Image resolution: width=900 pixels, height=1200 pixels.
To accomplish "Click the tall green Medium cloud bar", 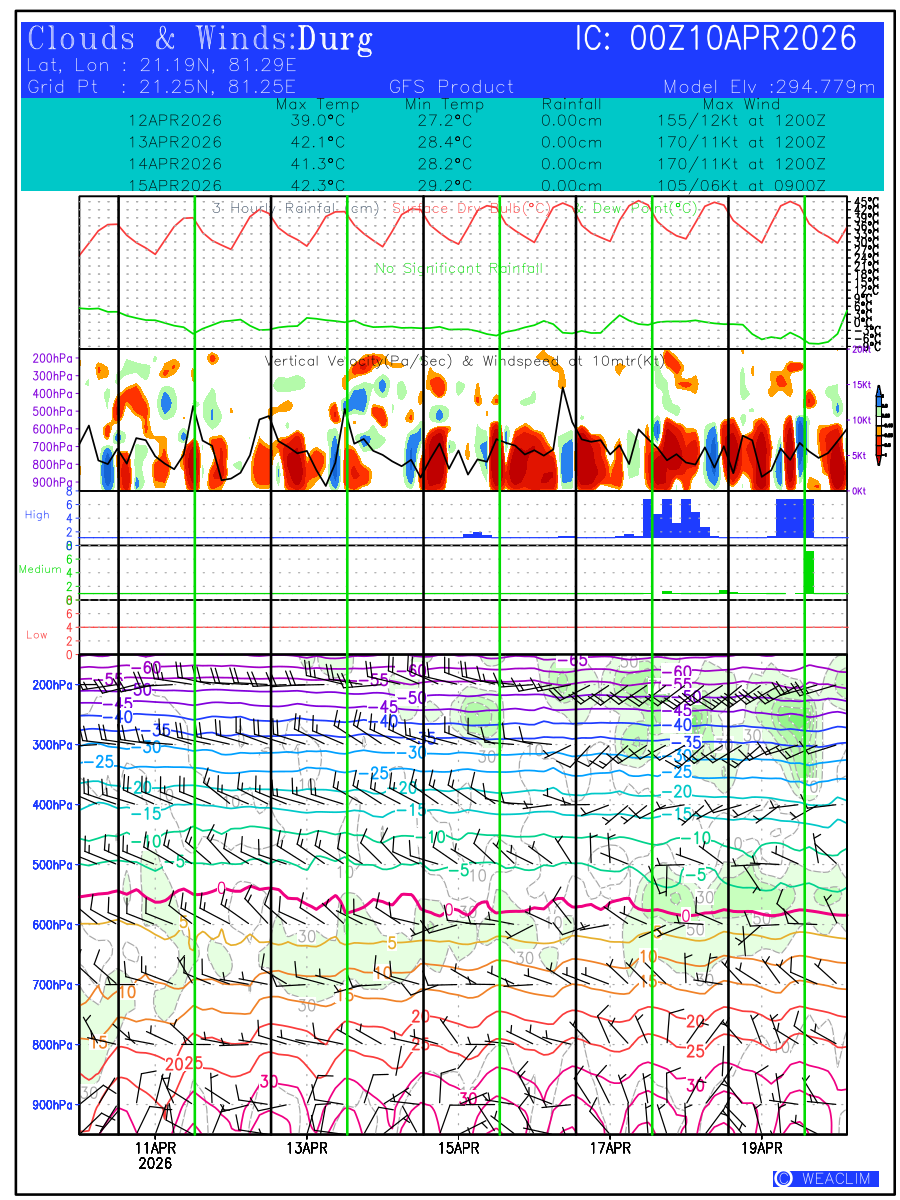I will click(x=809, y=572).
